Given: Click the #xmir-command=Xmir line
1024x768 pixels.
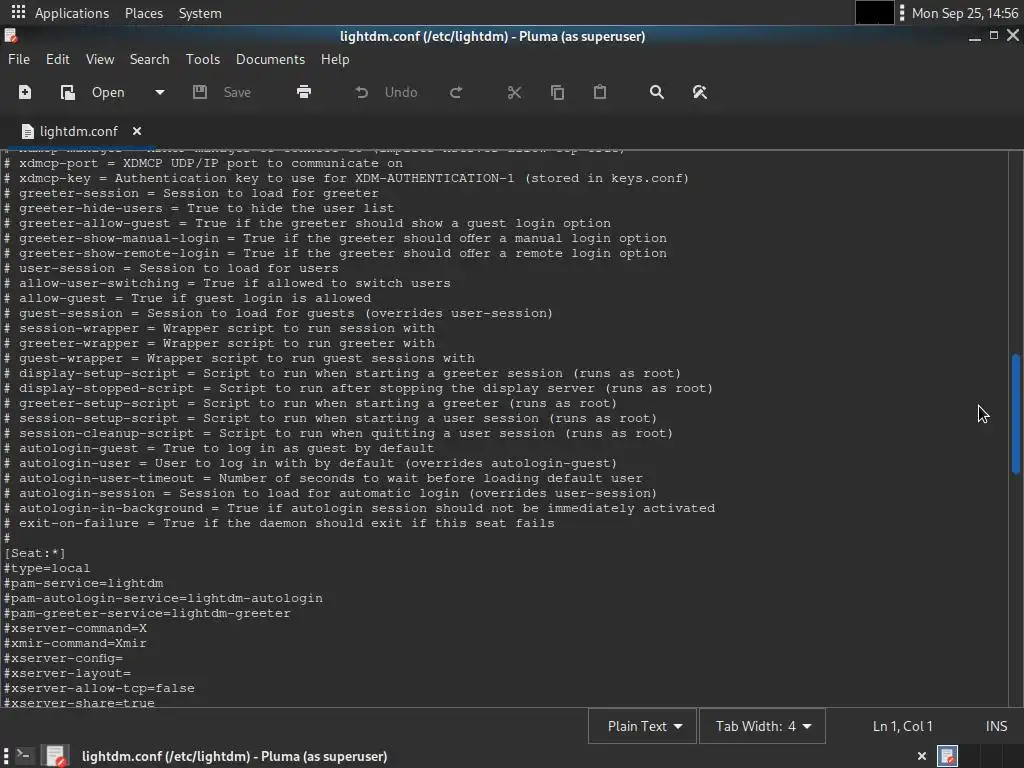Looking at the screenshot, I should tap(75, 643).
